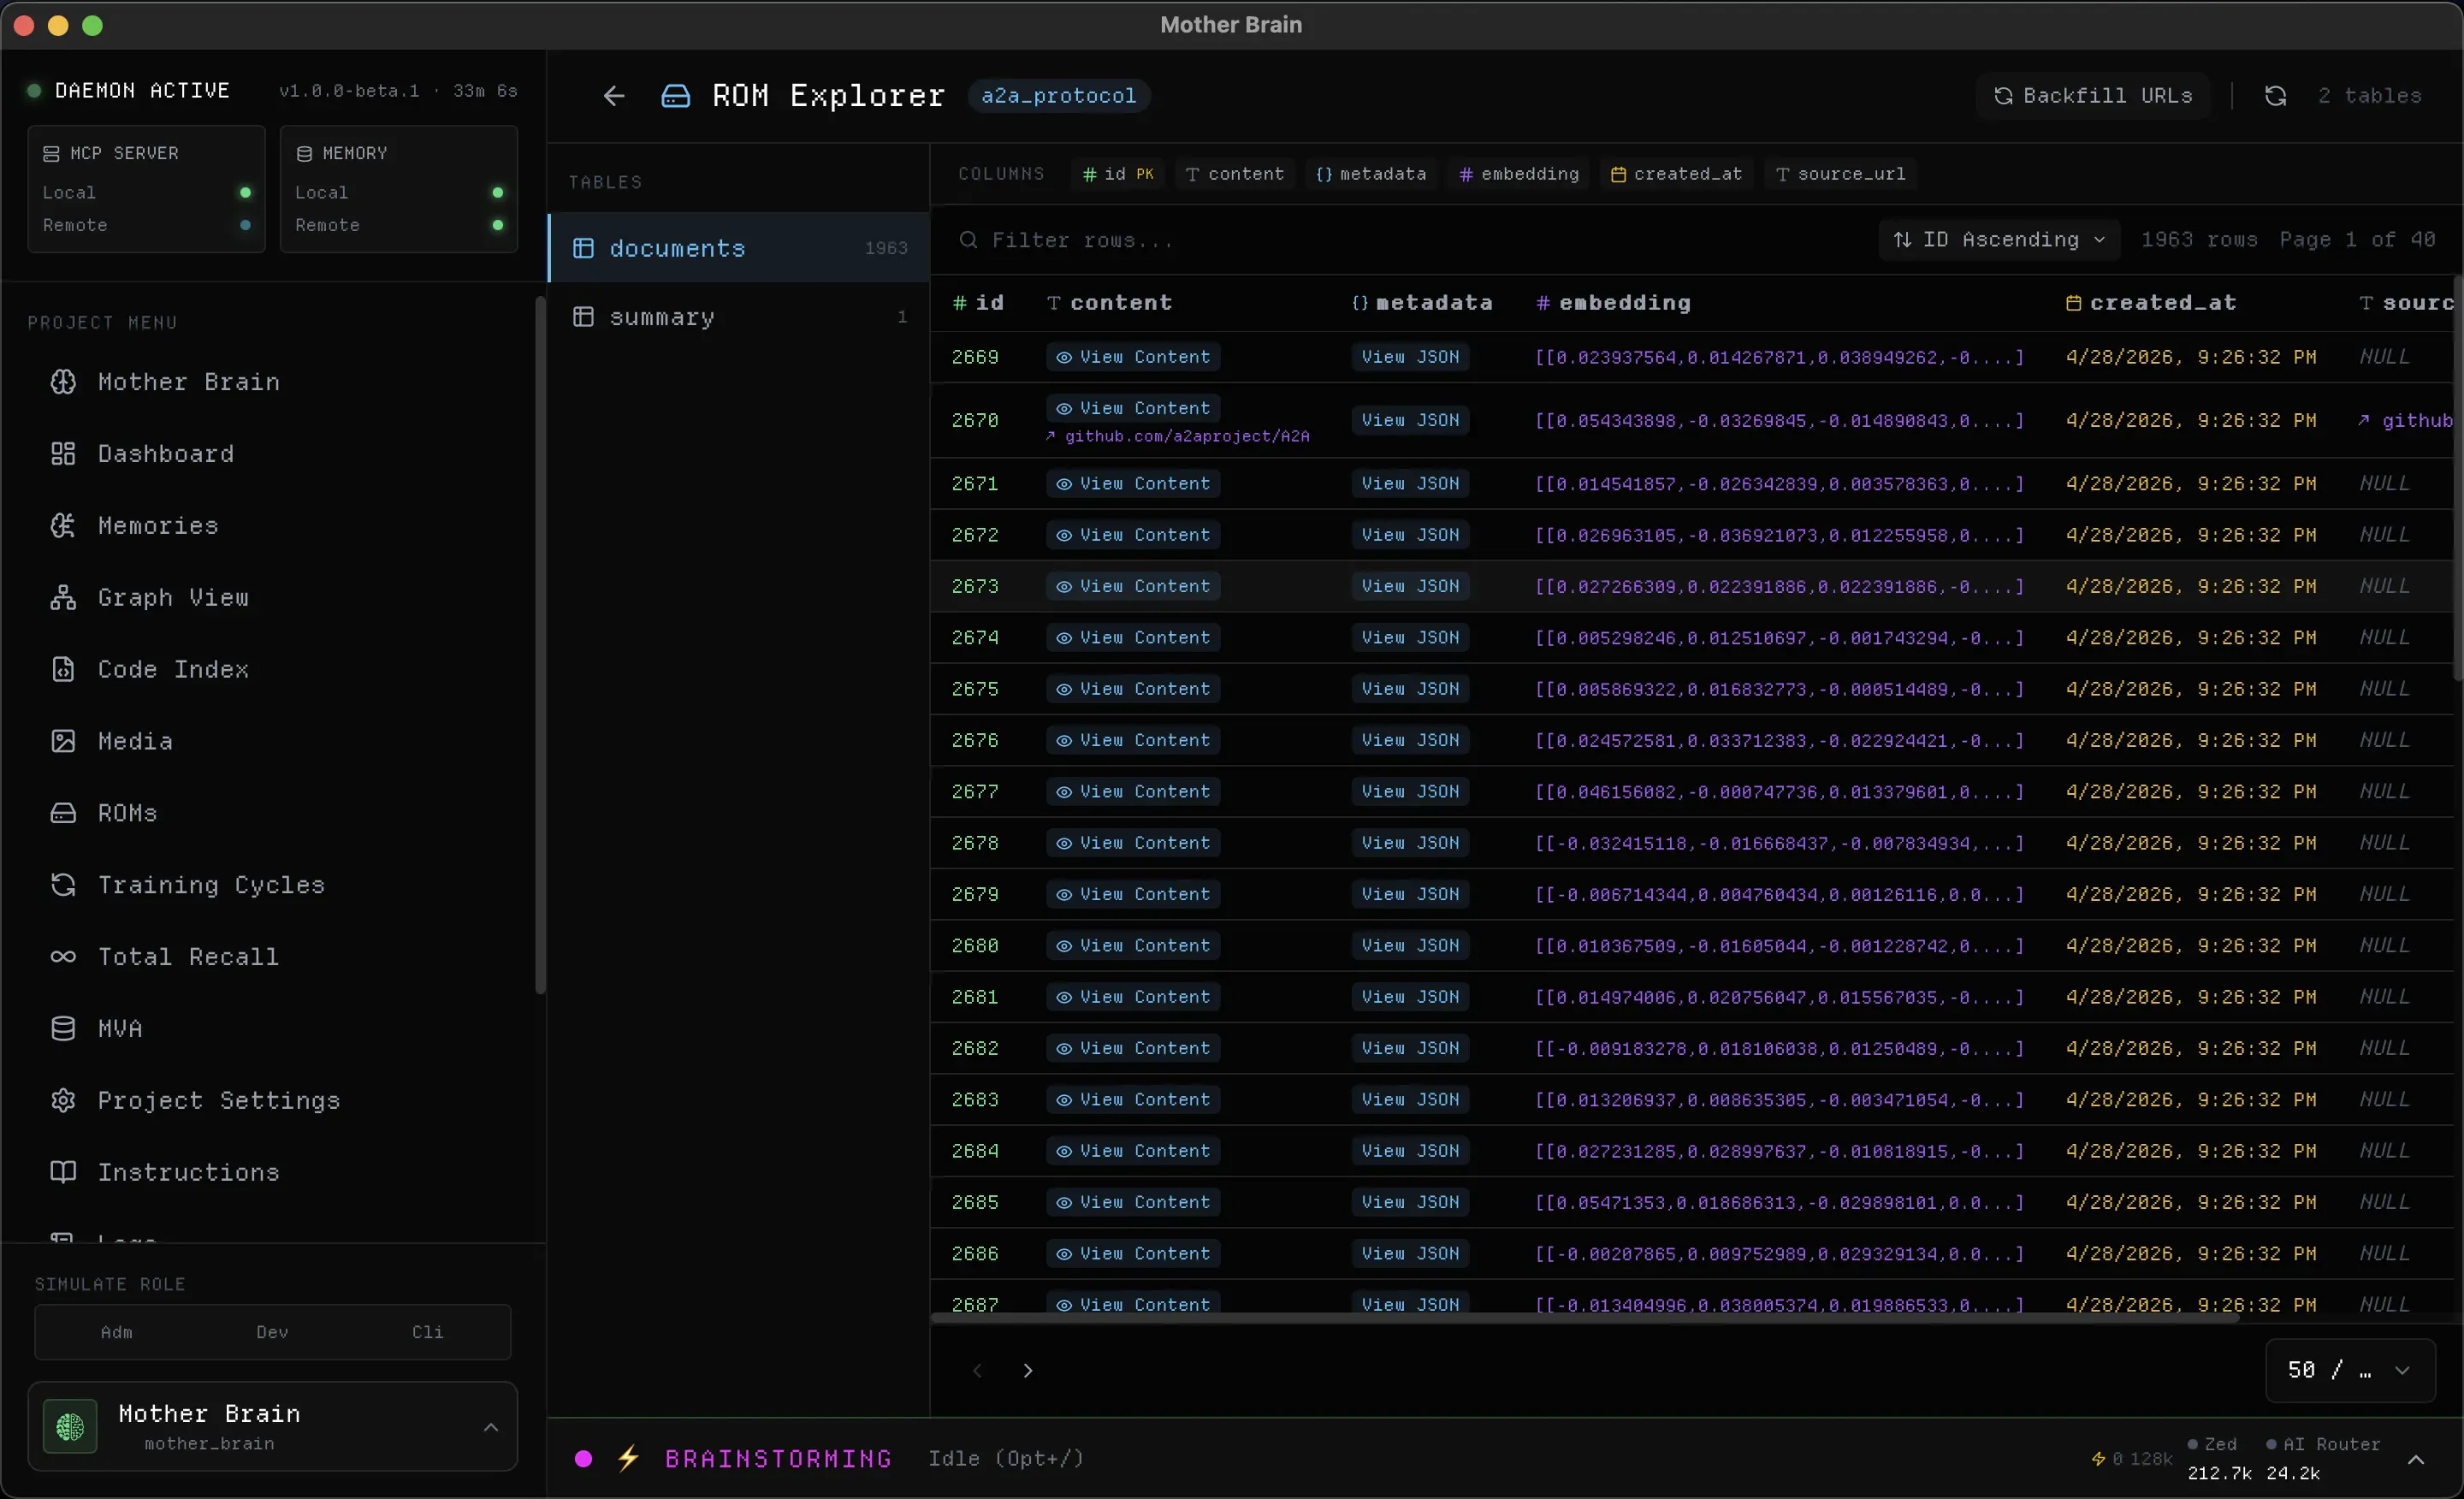2464x1499 pixels.
Task: Click the lightning bolt Brainstorming icon
Action: [628, 1459]
